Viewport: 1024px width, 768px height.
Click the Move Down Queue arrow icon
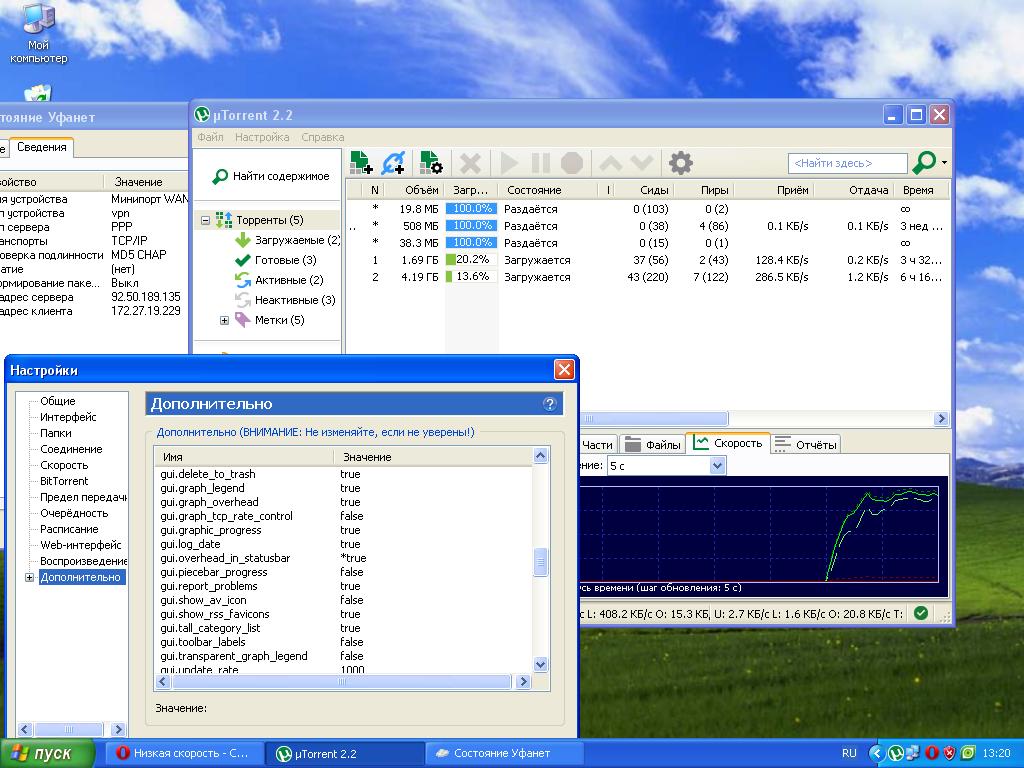(641, 163)
